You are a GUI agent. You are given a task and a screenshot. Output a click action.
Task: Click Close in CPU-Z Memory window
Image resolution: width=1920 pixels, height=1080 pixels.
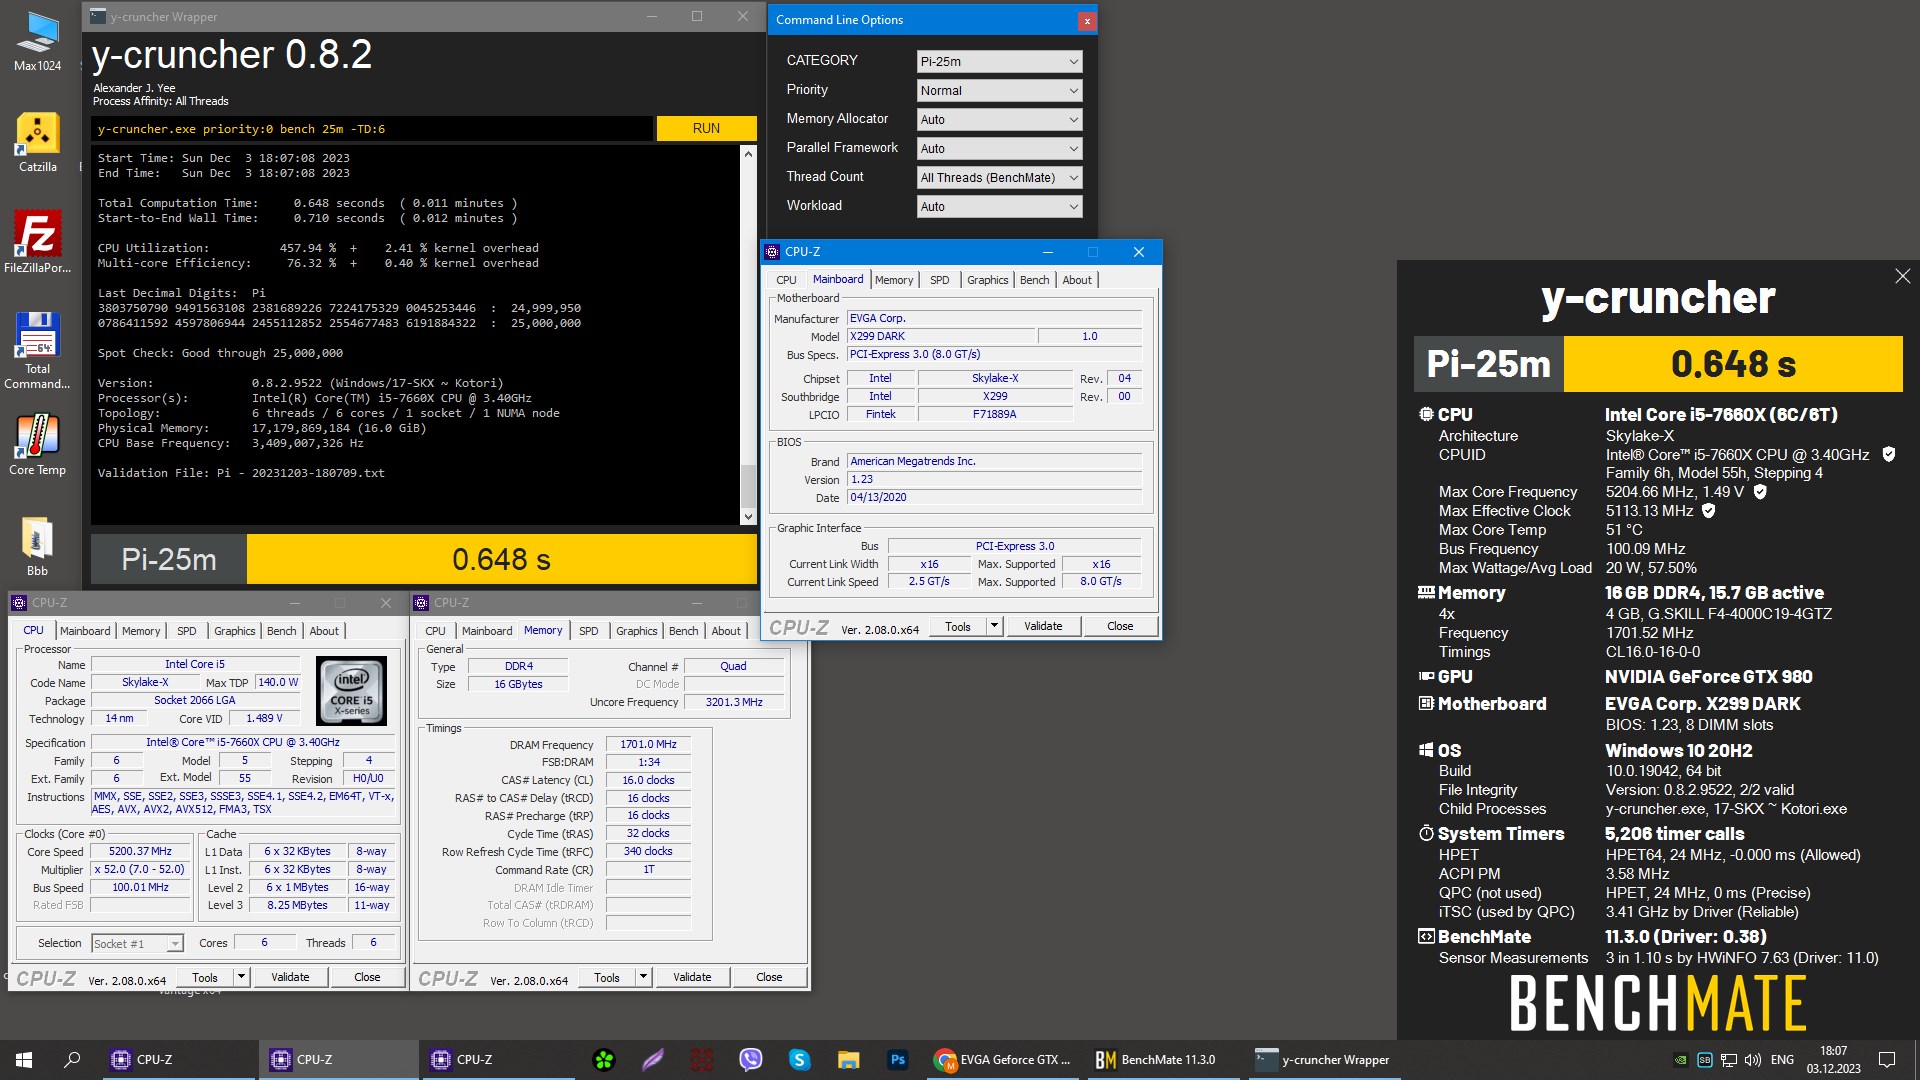769,977
